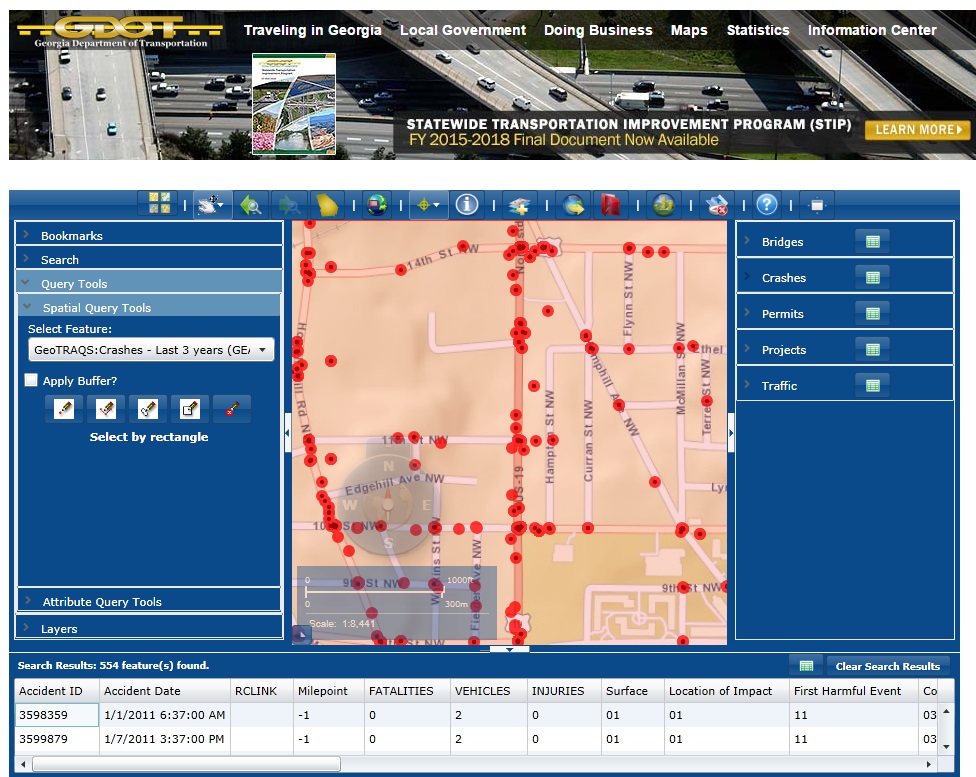Open the Select Feature dropdown
The width and height of the screenshot is (976, 777).
click(x=151, y=350)
